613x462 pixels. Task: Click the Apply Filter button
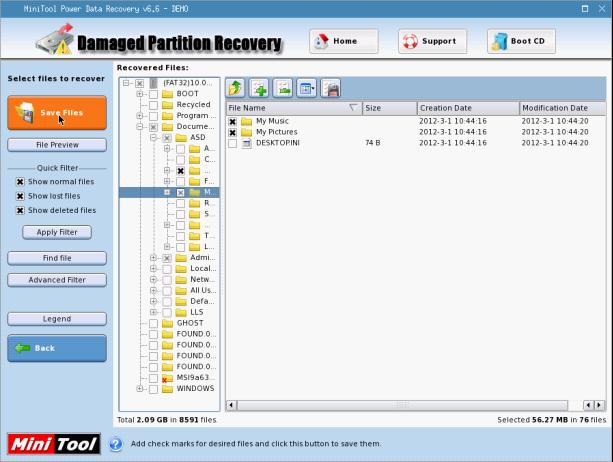pos(57,232)
